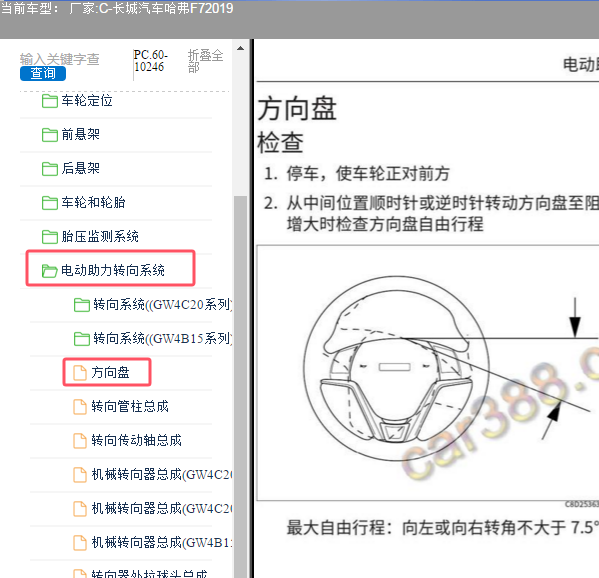Open the 机械转向器总成(GW4B1 page entry
The image size is (599, 578).
[162, 542]
